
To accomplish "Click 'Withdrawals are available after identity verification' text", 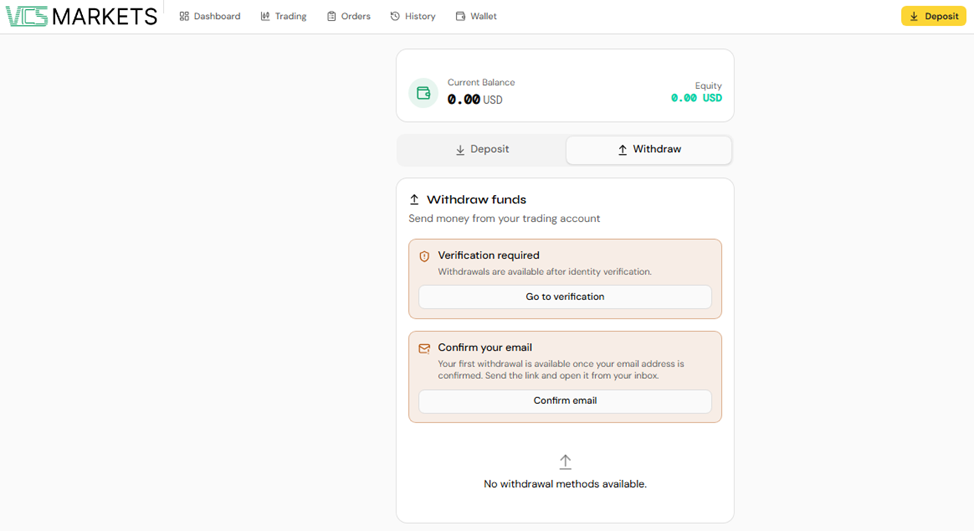I will click(x=545, y=272).
